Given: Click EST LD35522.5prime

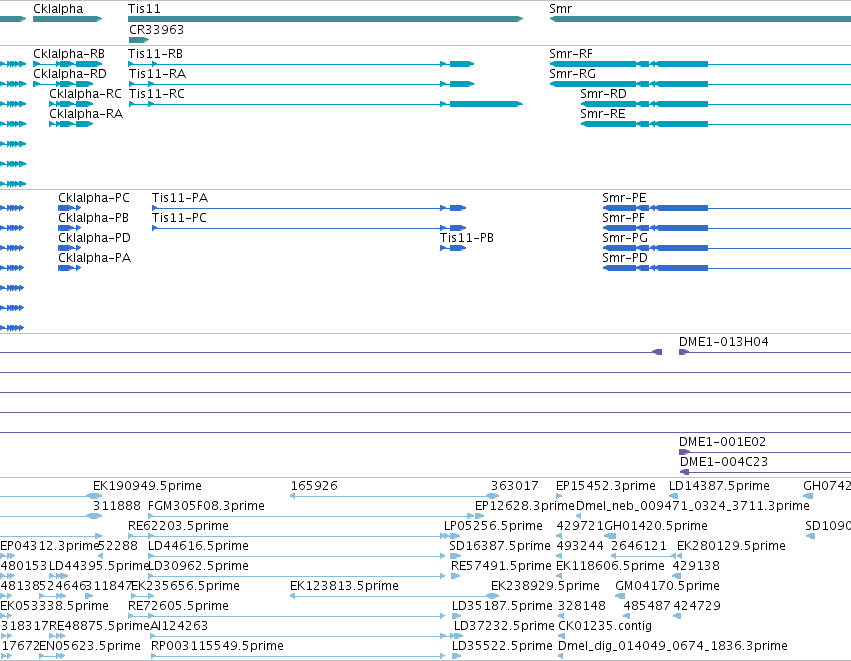Looking at the screenshot, I should click(x=502, y=646).
